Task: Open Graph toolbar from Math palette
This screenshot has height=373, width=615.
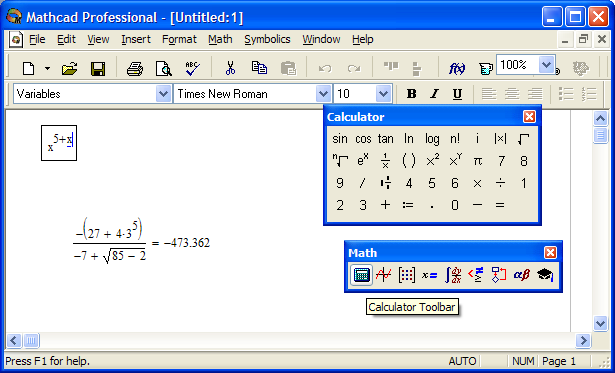Action: pos(383,275)
